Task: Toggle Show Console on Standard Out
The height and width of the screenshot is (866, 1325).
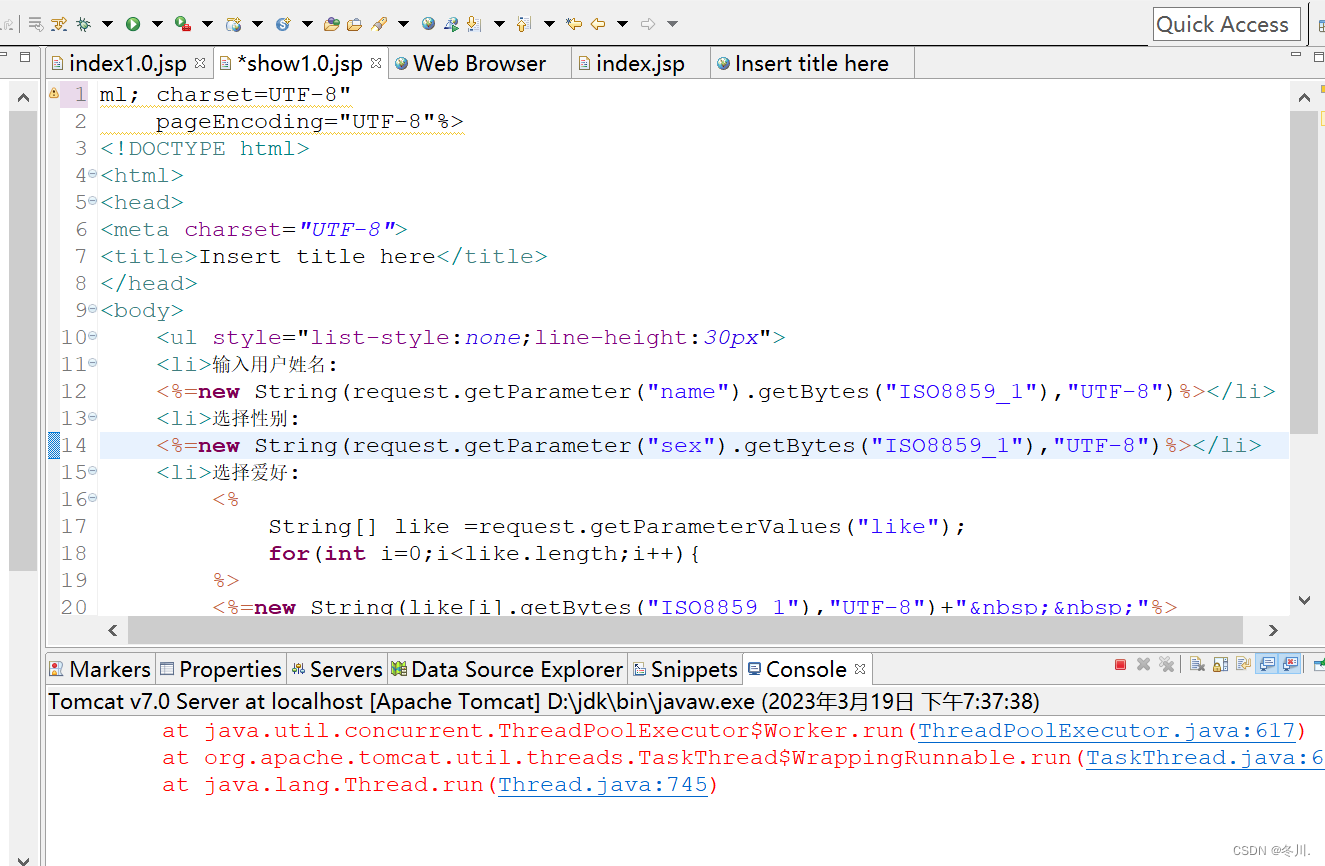Action: (1267, 664)
